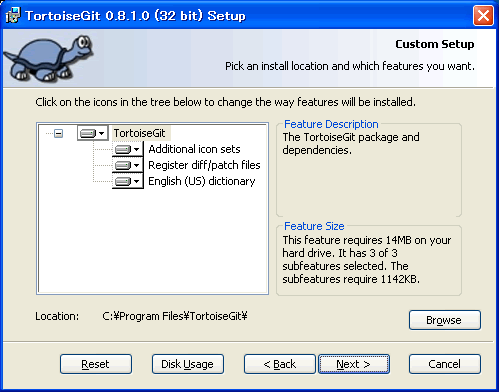
Task: Go back with the Back button
Action: pos(280,364)
